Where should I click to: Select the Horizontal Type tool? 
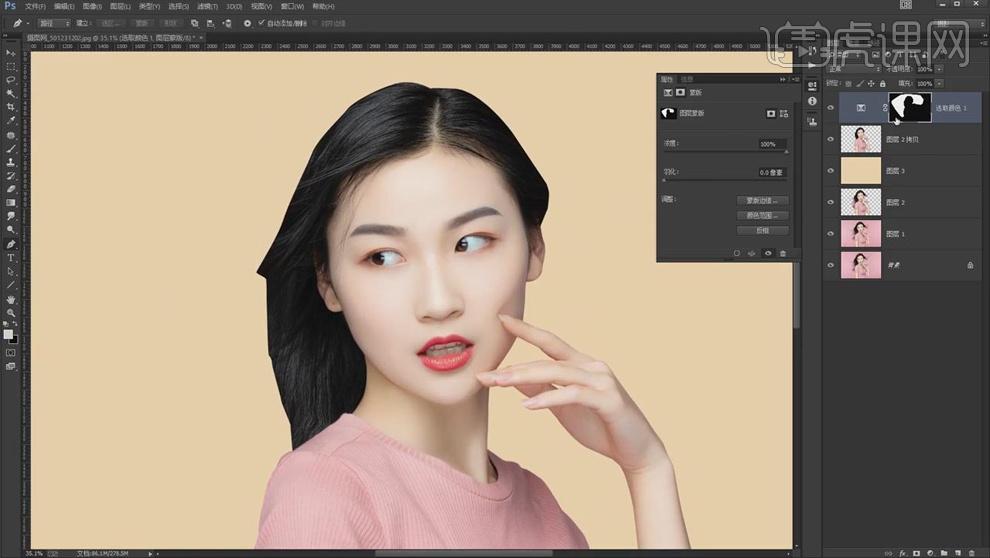pyautogui.click(x=11, y=258)
